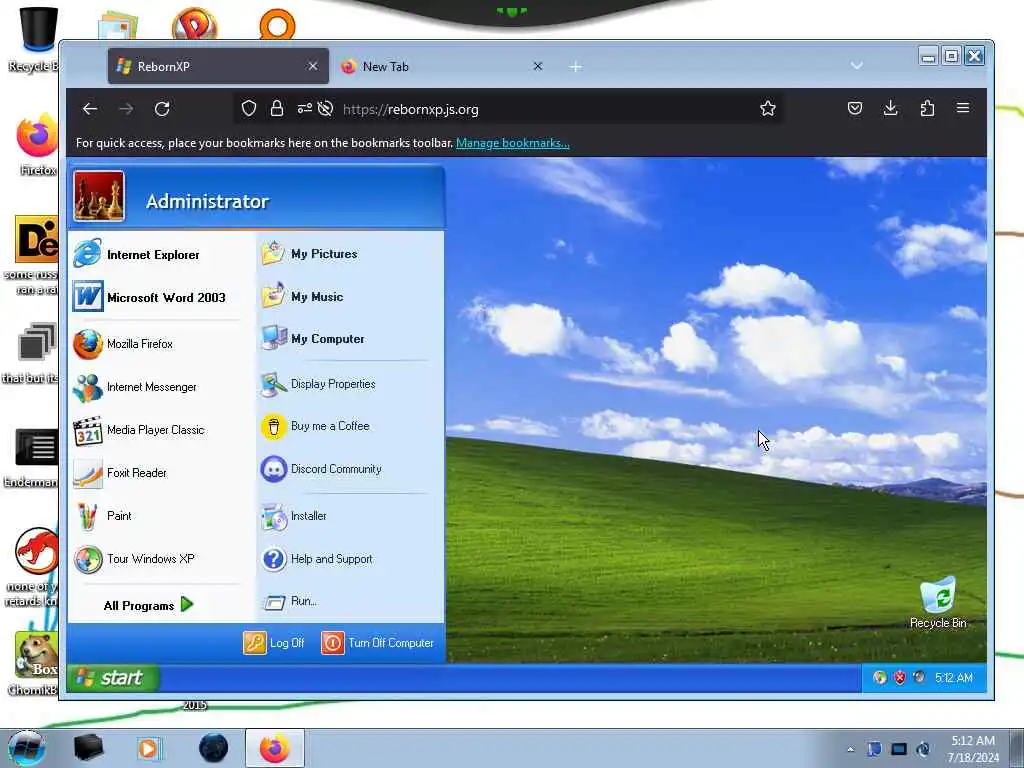This screenshot has width=1024, height=768.
Task: Open the Firefox hamburger menu
Action: pyautogui.click(x=963, y=108)
